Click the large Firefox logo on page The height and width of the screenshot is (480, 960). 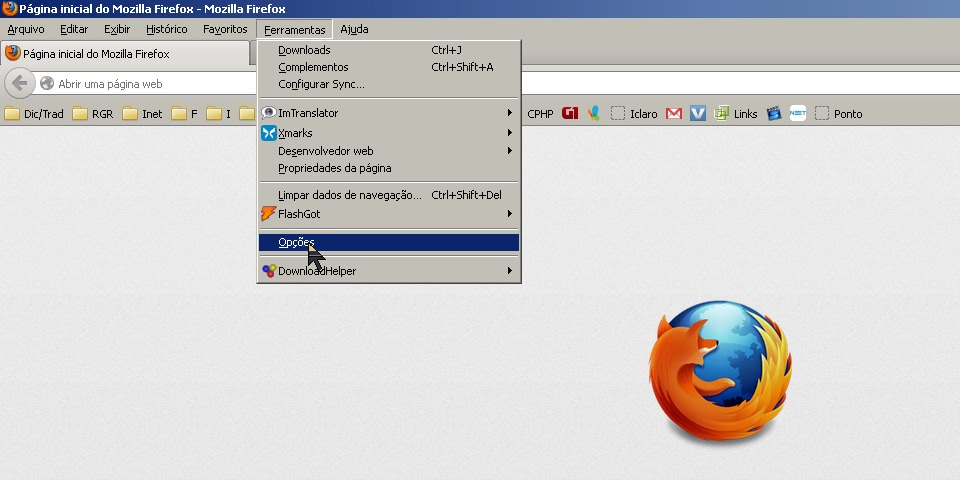719,375
